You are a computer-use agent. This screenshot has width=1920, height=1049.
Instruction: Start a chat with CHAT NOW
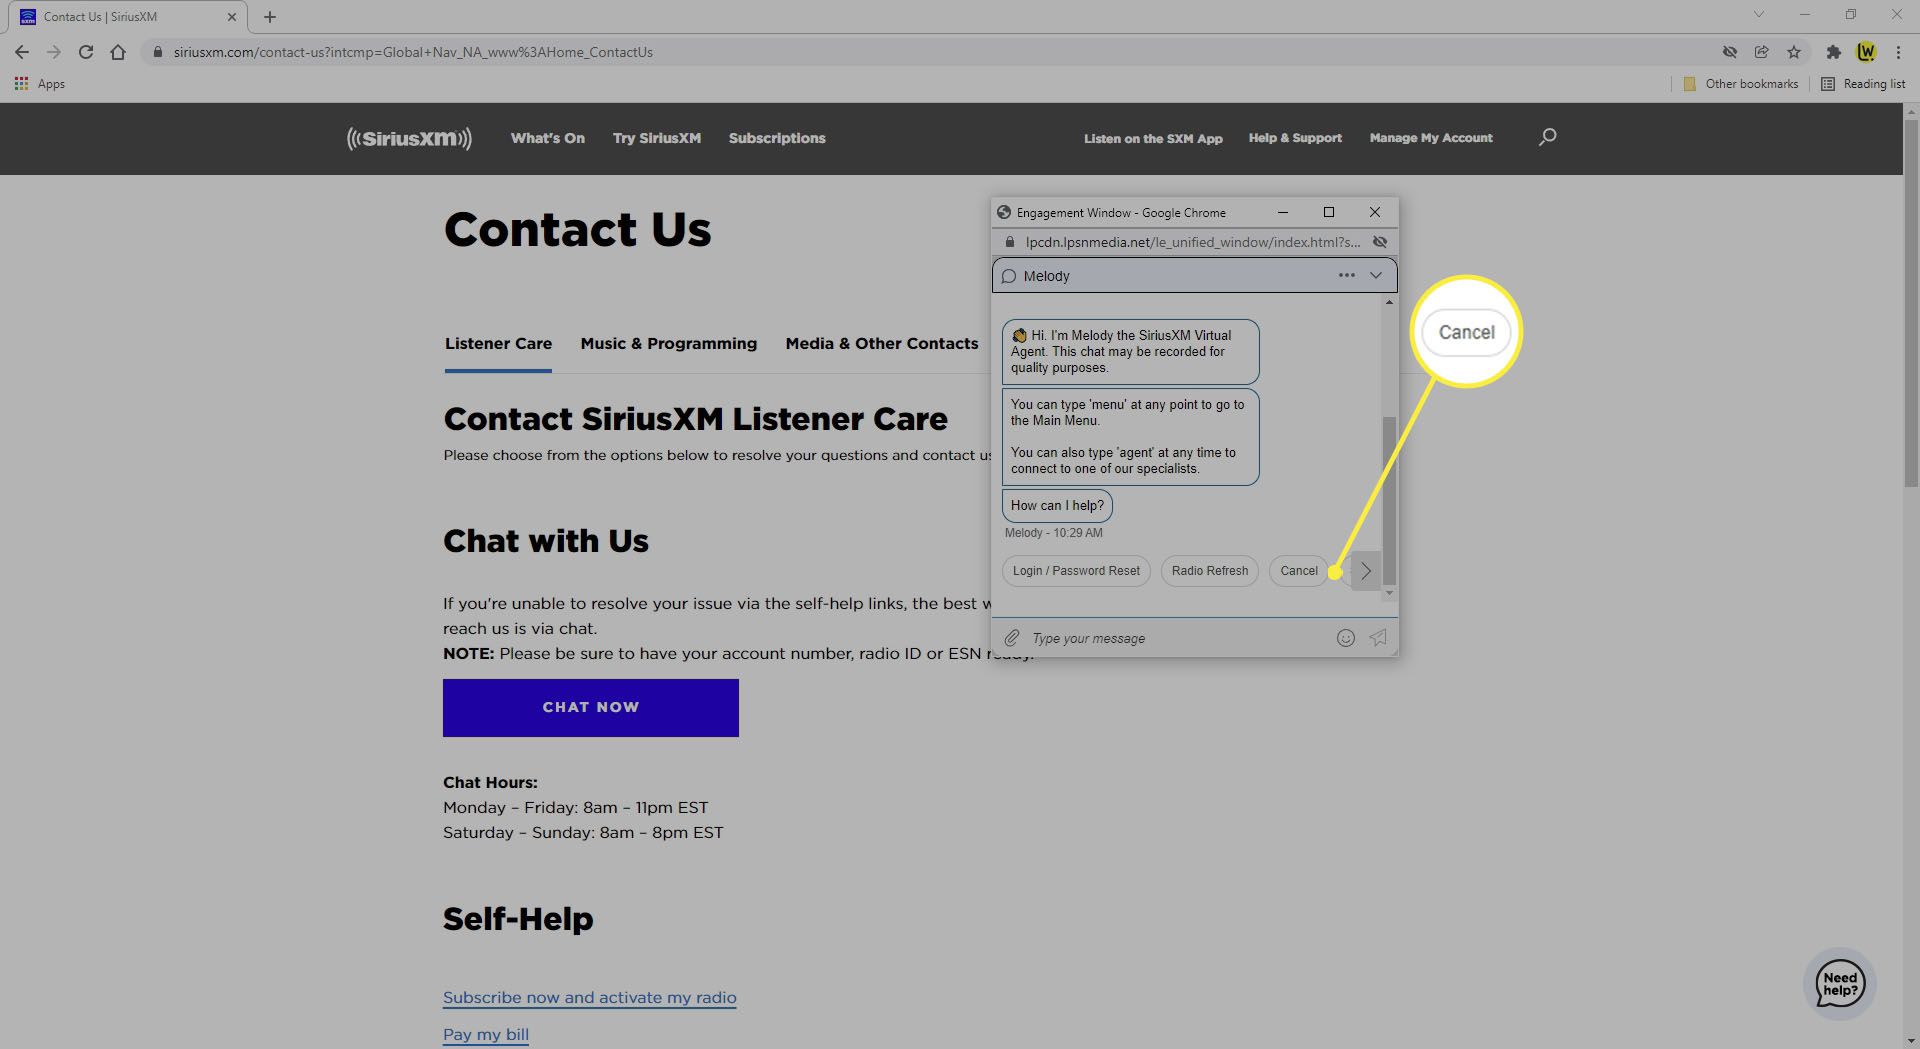(591, 708)
